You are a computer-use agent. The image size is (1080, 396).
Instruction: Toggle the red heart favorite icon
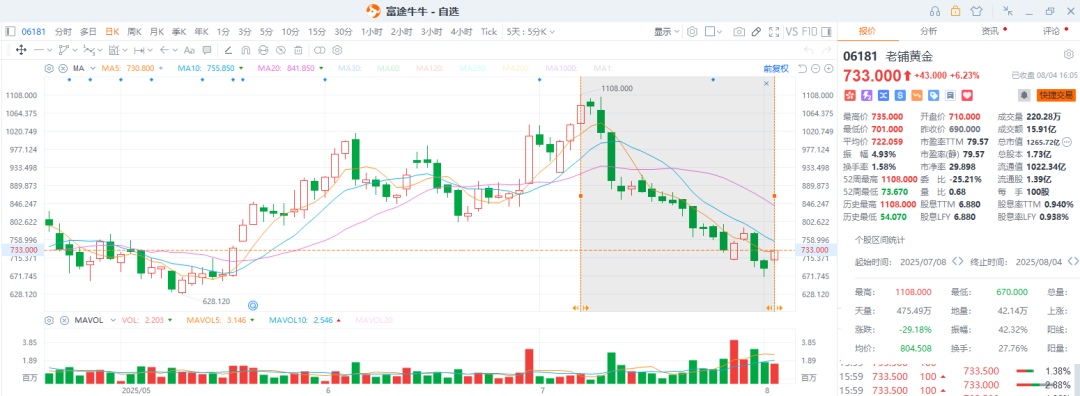coord(966,94)
